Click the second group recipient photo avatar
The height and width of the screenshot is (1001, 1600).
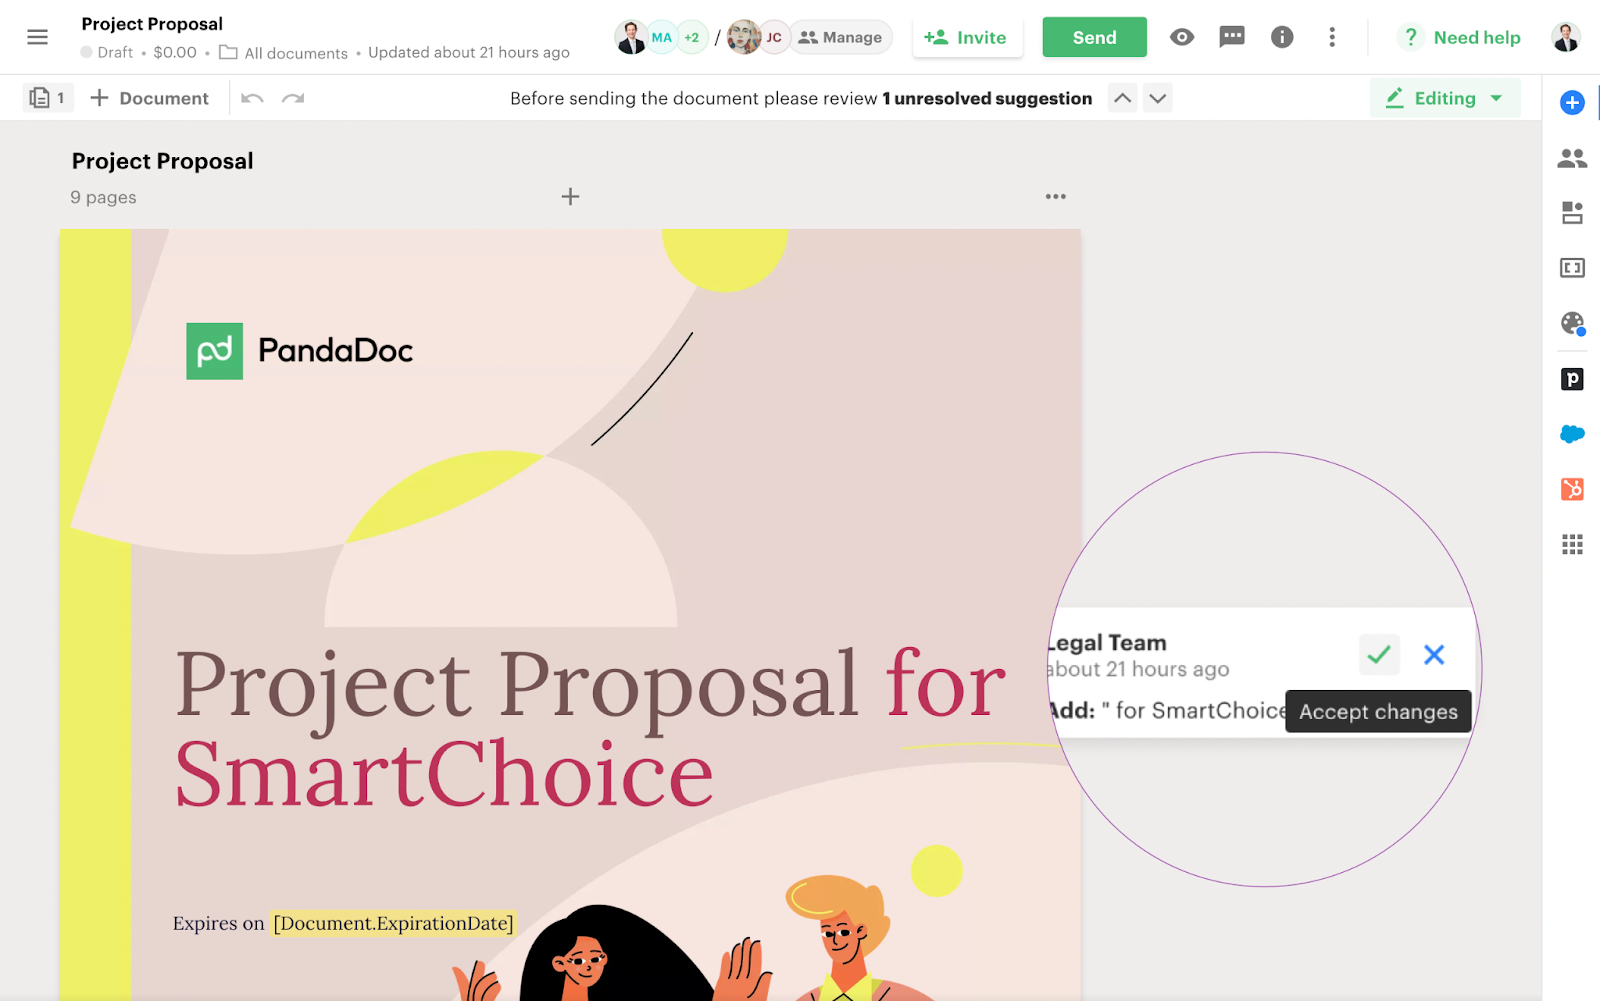tap(744, 37)
